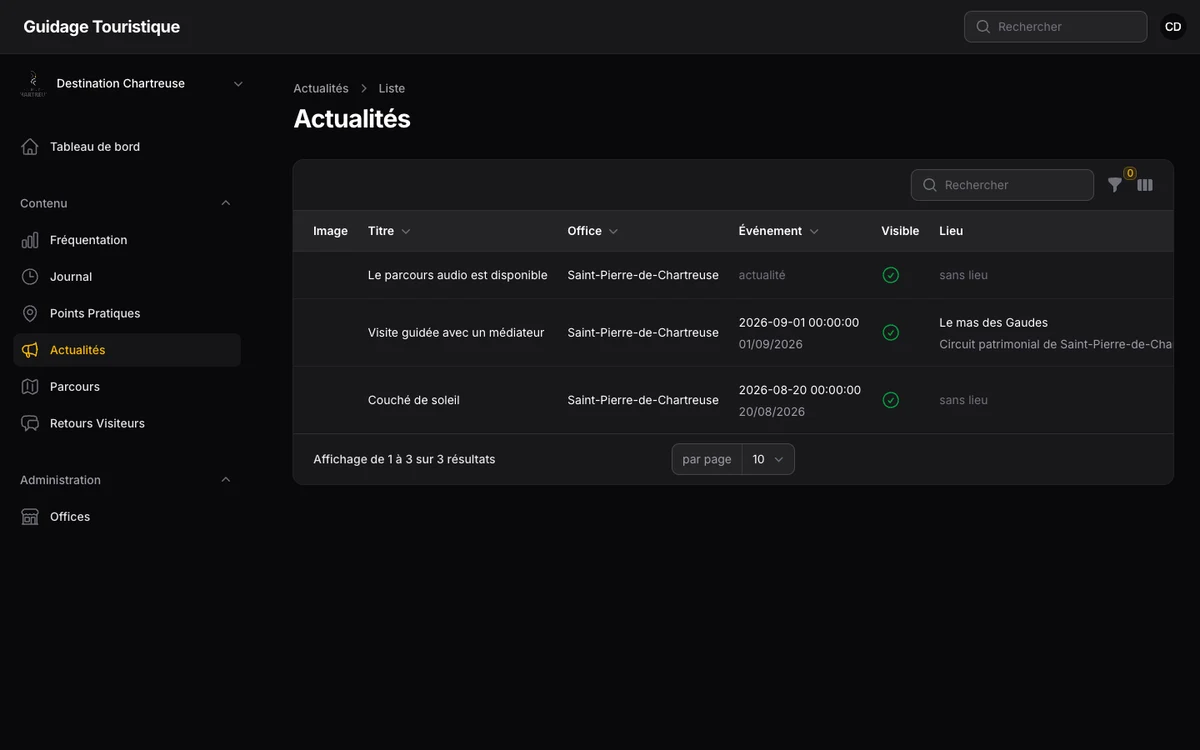The image size is (1200, 750).
Task: Click the Offices storefront icon
Action: pos(30,517)
